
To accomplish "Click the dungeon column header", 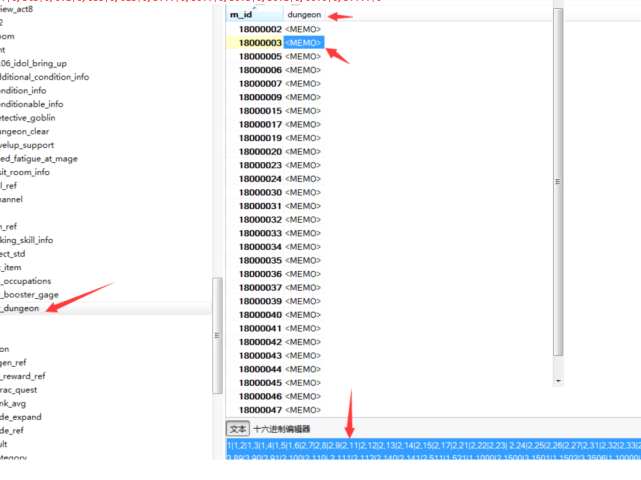I will pos(304,16).
